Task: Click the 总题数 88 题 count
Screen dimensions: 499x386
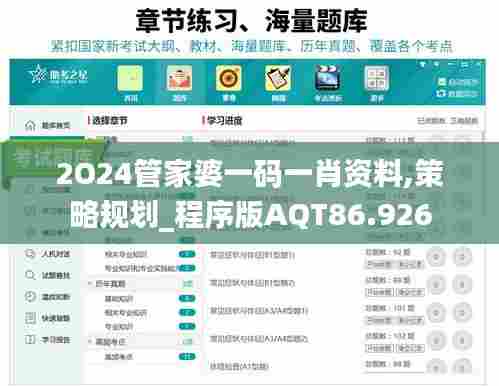Action: pyautogui.click(x=388, y=364)
